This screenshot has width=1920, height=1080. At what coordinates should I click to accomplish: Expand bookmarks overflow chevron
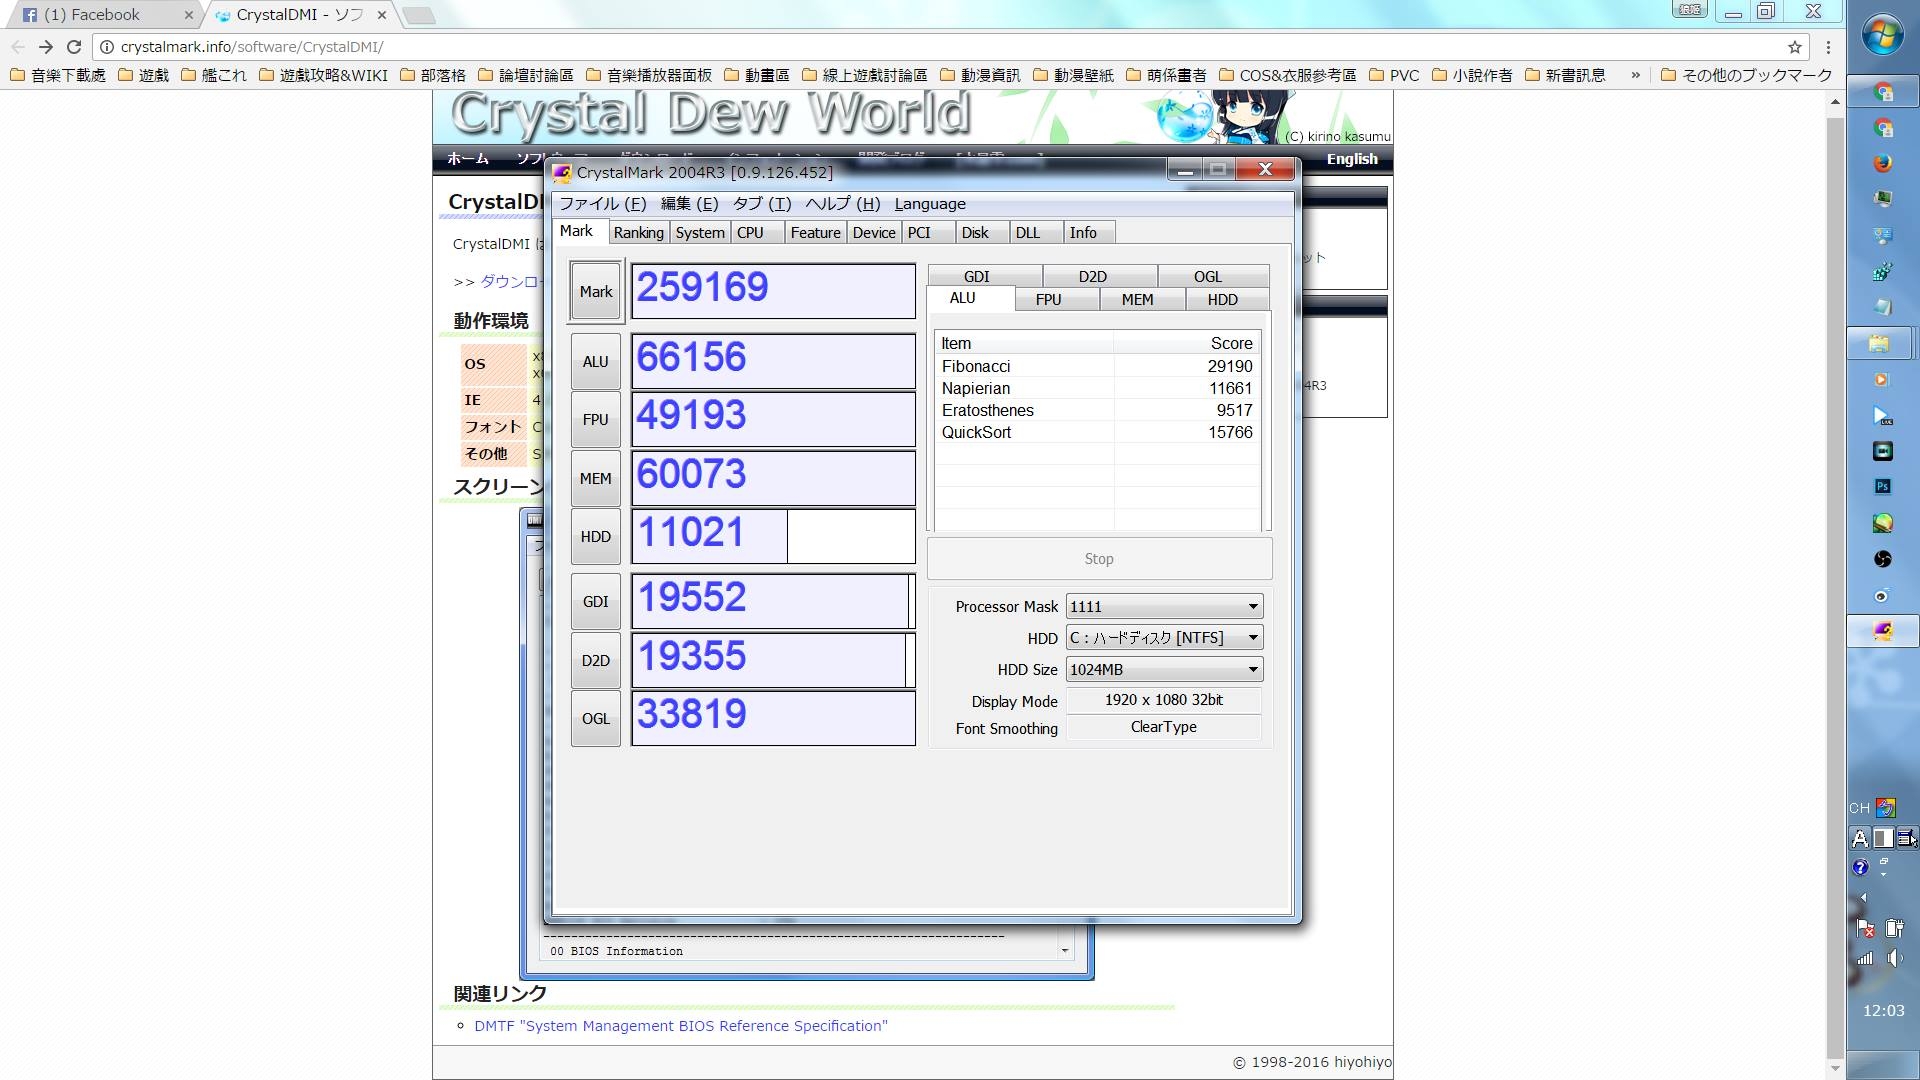coord(1636,75)
